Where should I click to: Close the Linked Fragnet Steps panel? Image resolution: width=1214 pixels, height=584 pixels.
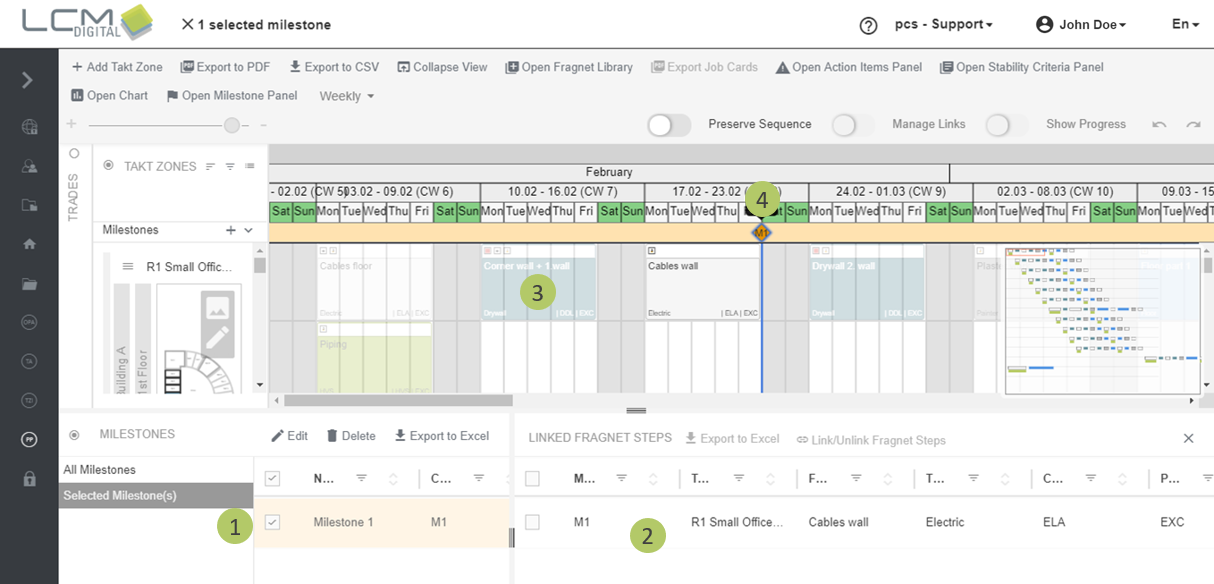[x=1188, y=438]
